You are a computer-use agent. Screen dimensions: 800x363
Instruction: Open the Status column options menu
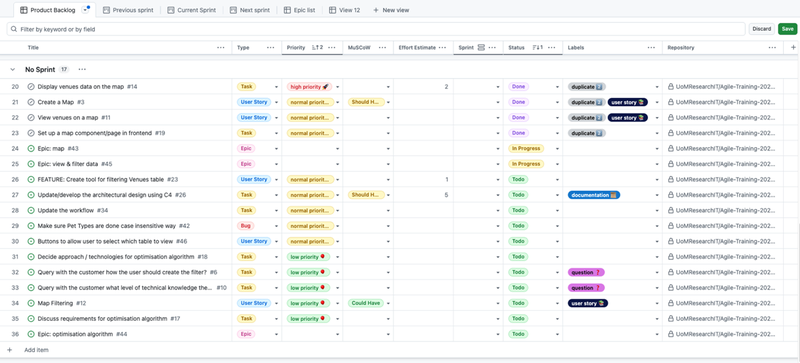pyautogui.click(x=552, y=47)
